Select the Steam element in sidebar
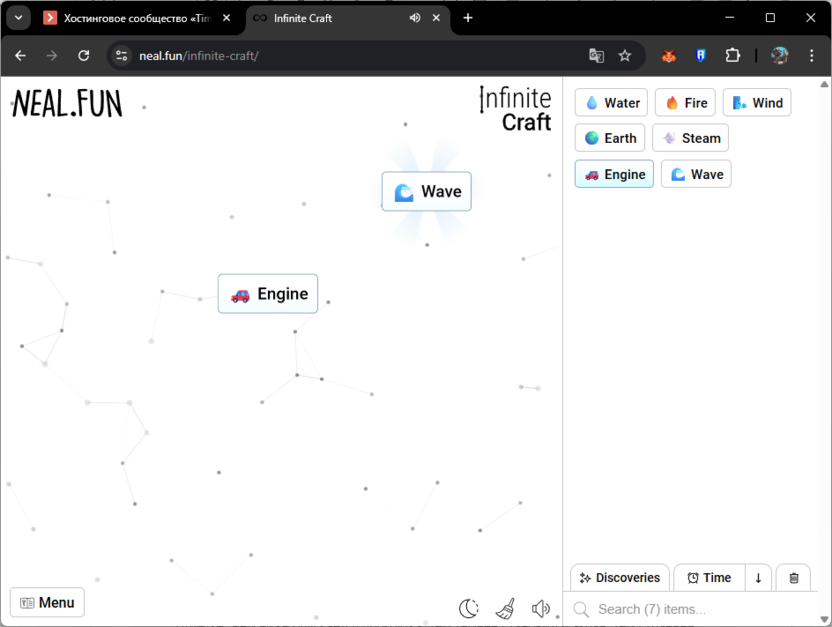832x627 pixels. click(x=690, y=138)
